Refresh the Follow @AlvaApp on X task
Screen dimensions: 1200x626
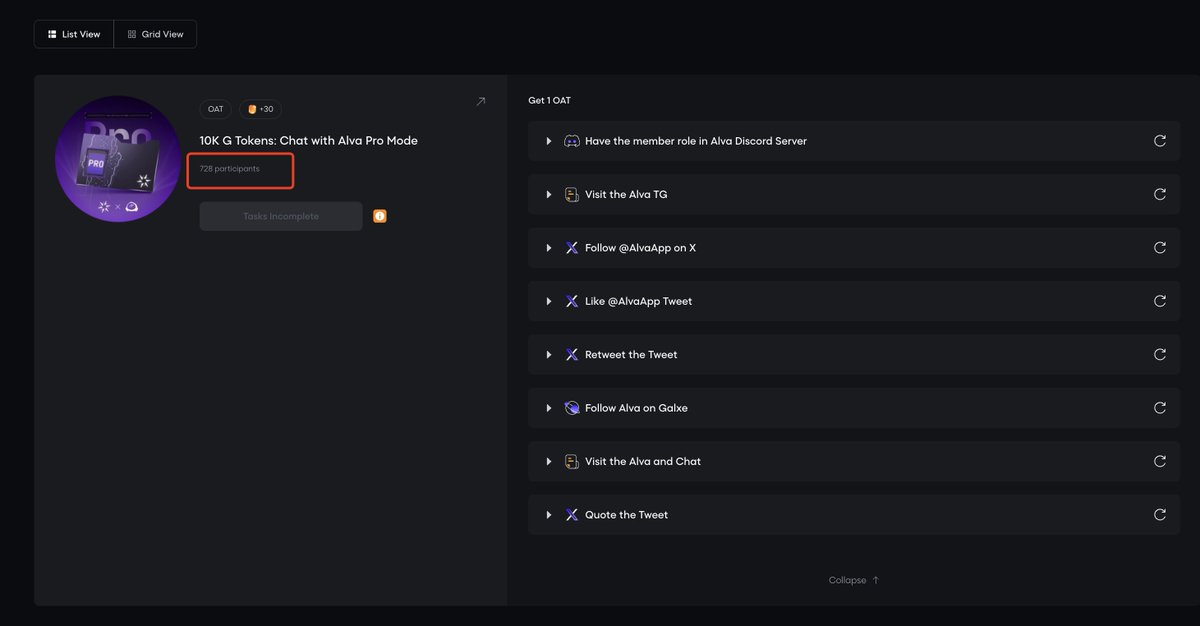click(x=1160, y=248)
